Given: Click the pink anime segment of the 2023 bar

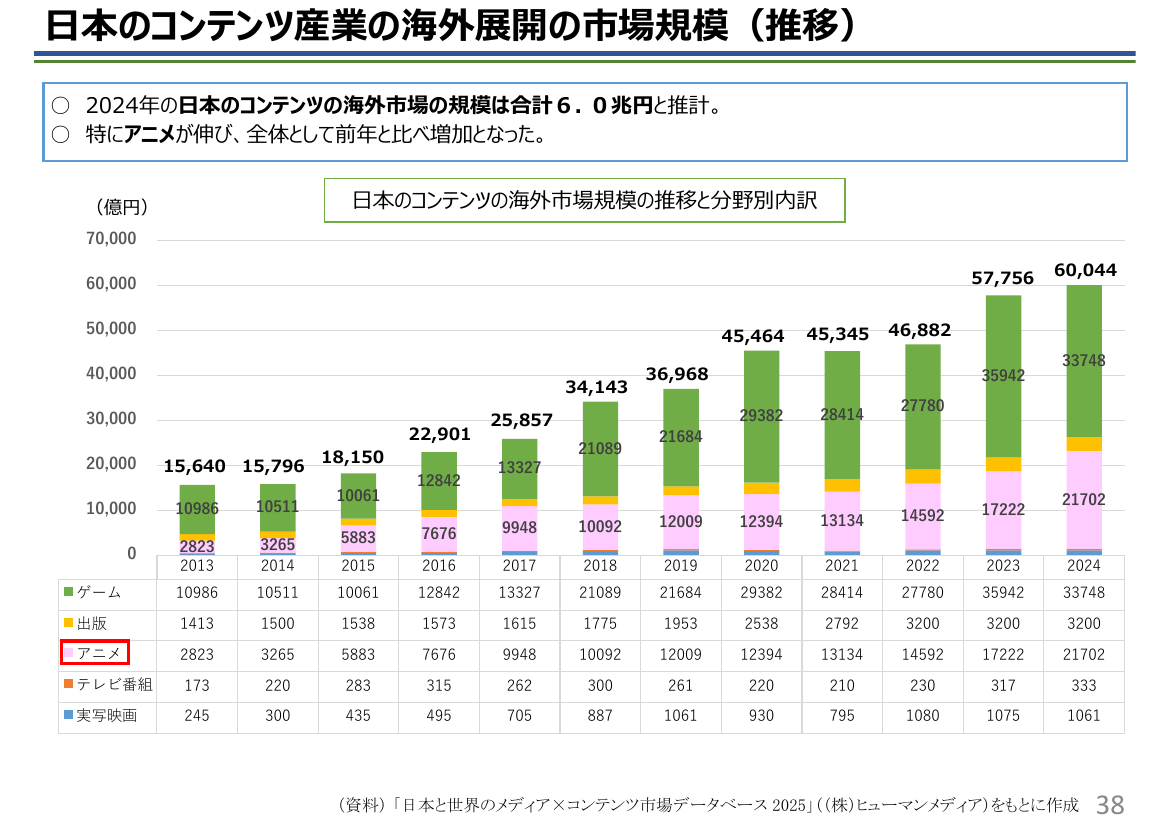Looking at the screenshot, I should pos(1003,510).
